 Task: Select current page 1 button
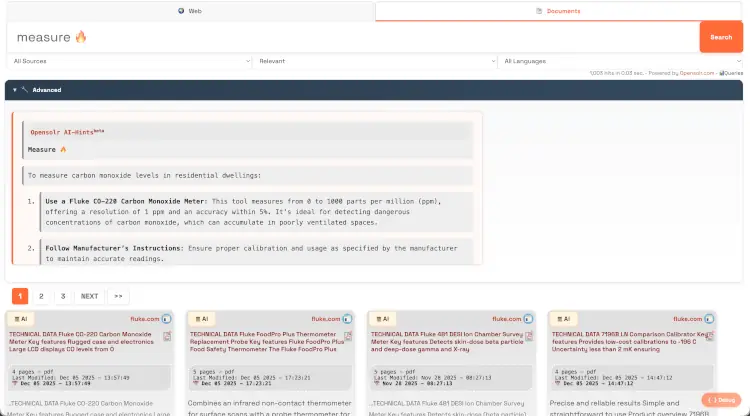click(20, 296)
